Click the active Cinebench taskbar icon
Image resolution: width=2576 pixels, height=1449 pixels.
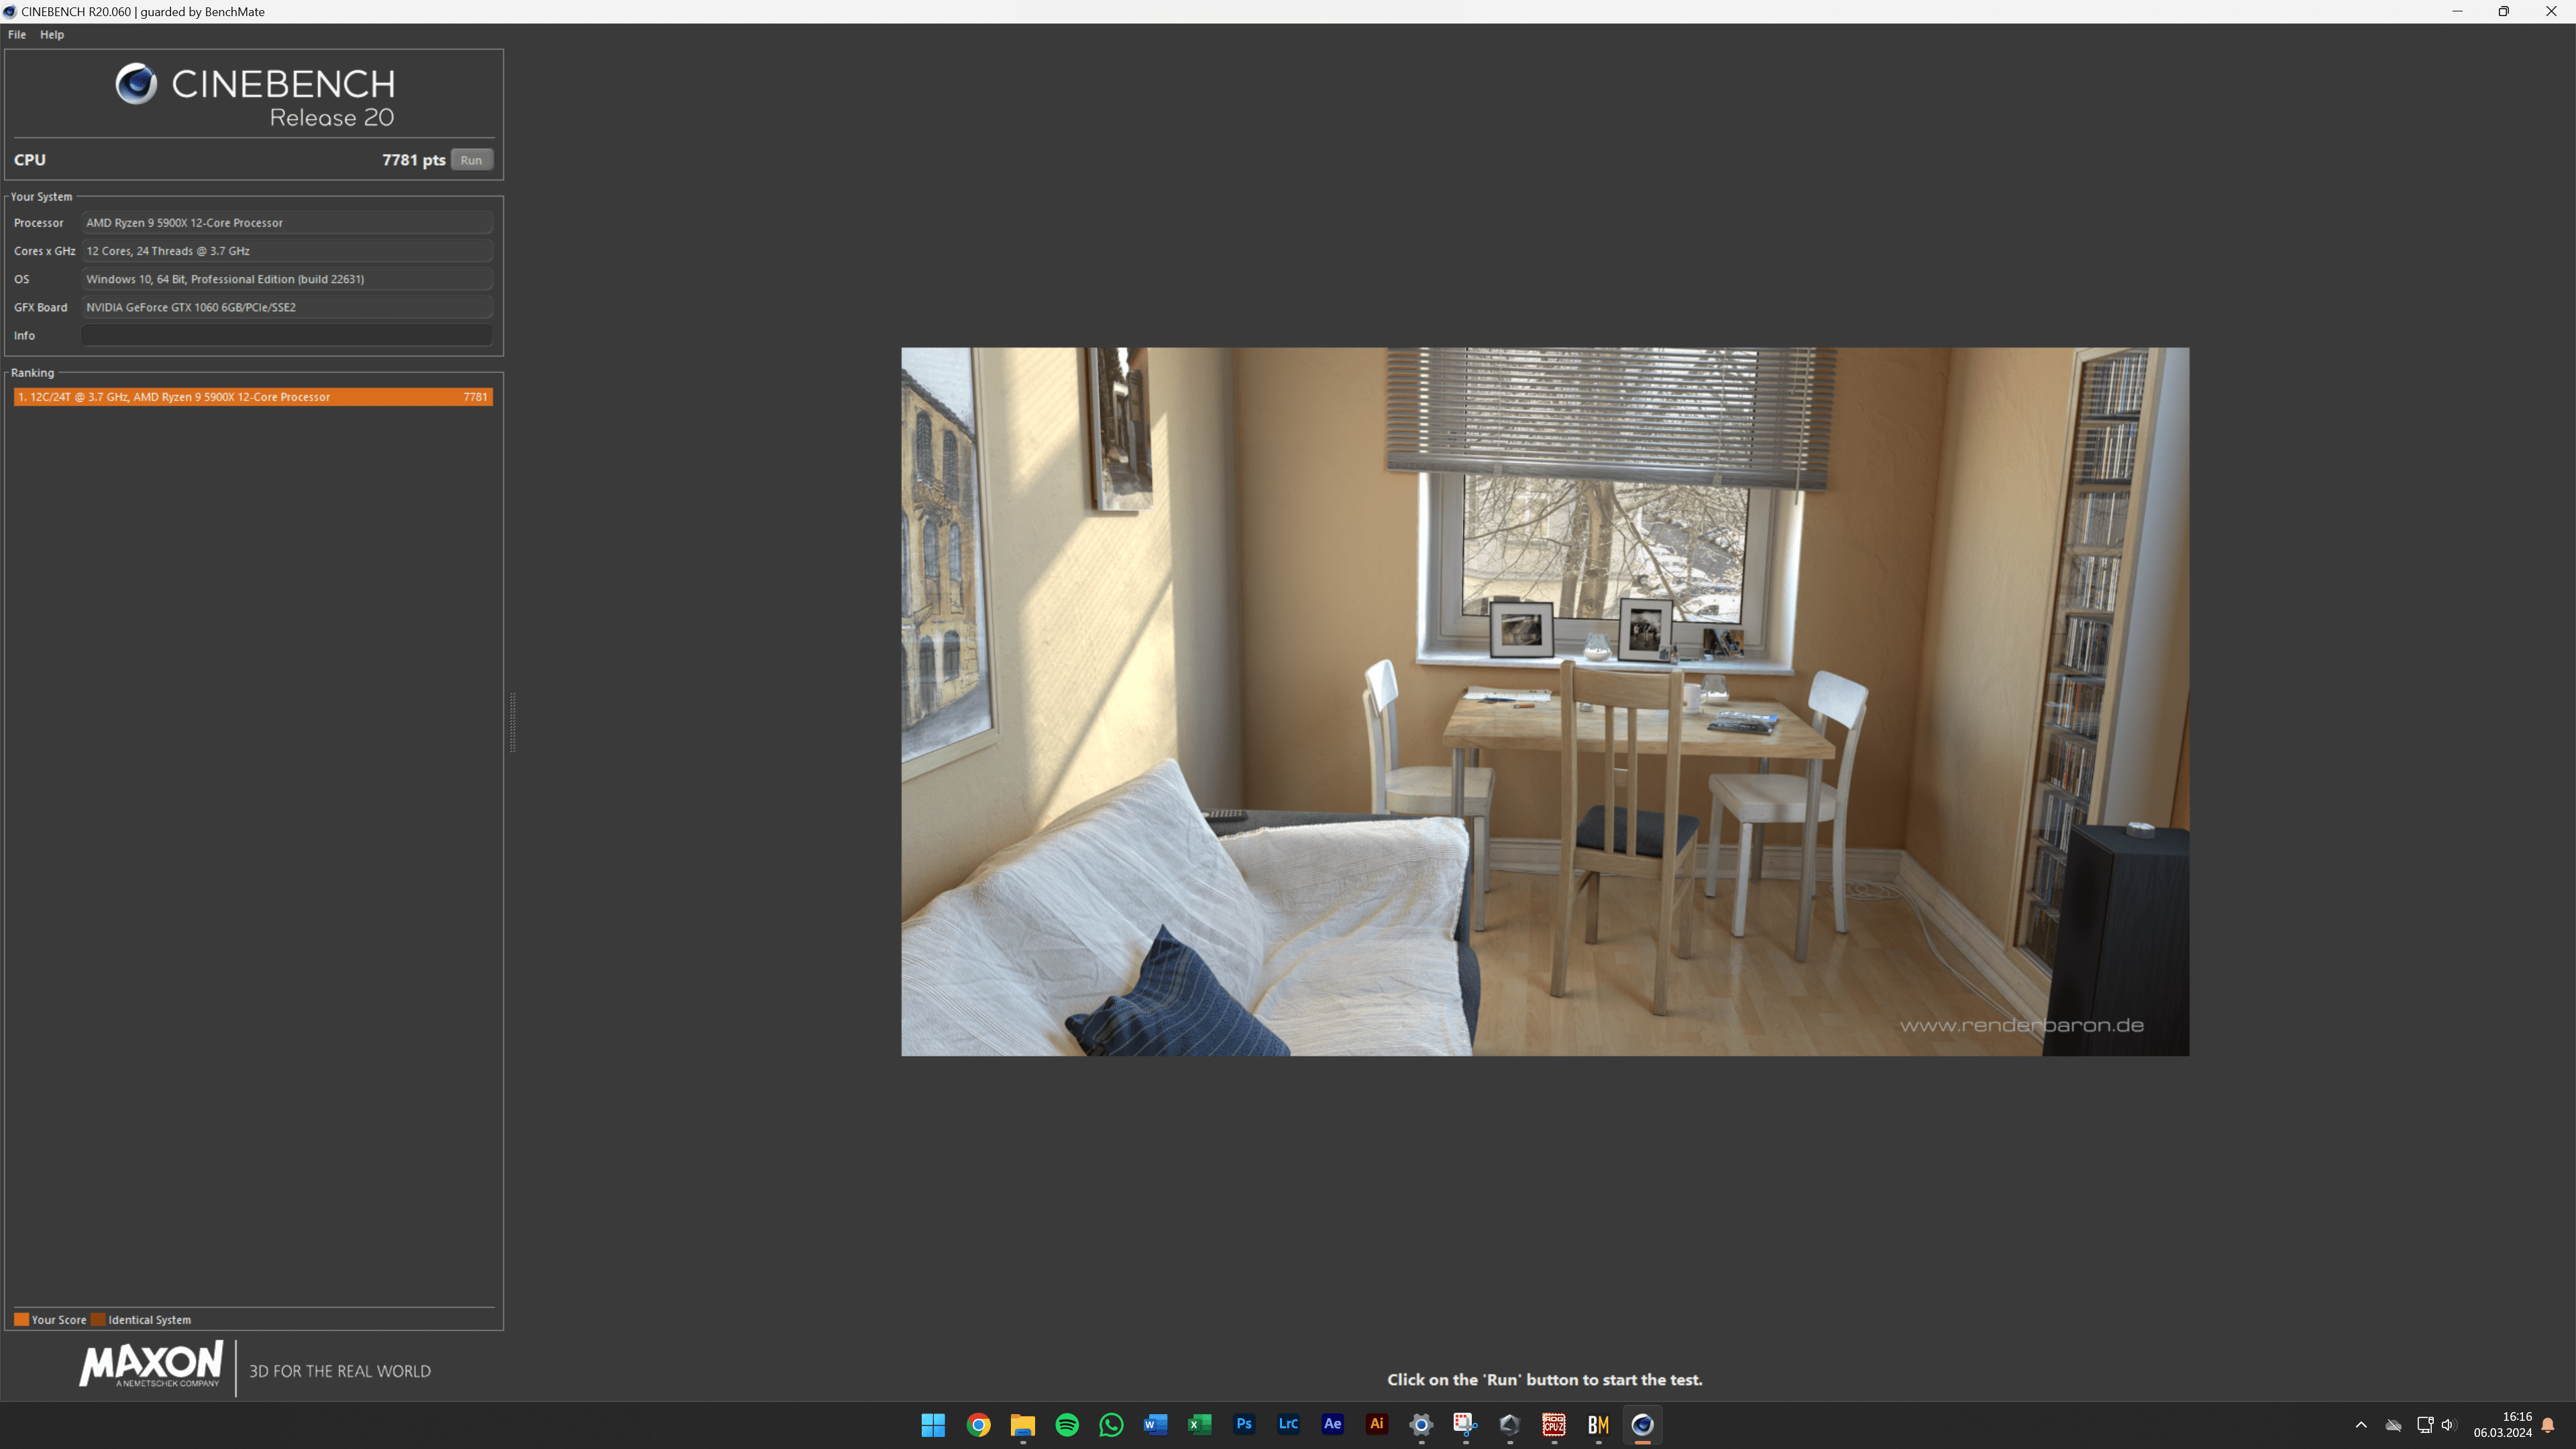(1642, 1425)
